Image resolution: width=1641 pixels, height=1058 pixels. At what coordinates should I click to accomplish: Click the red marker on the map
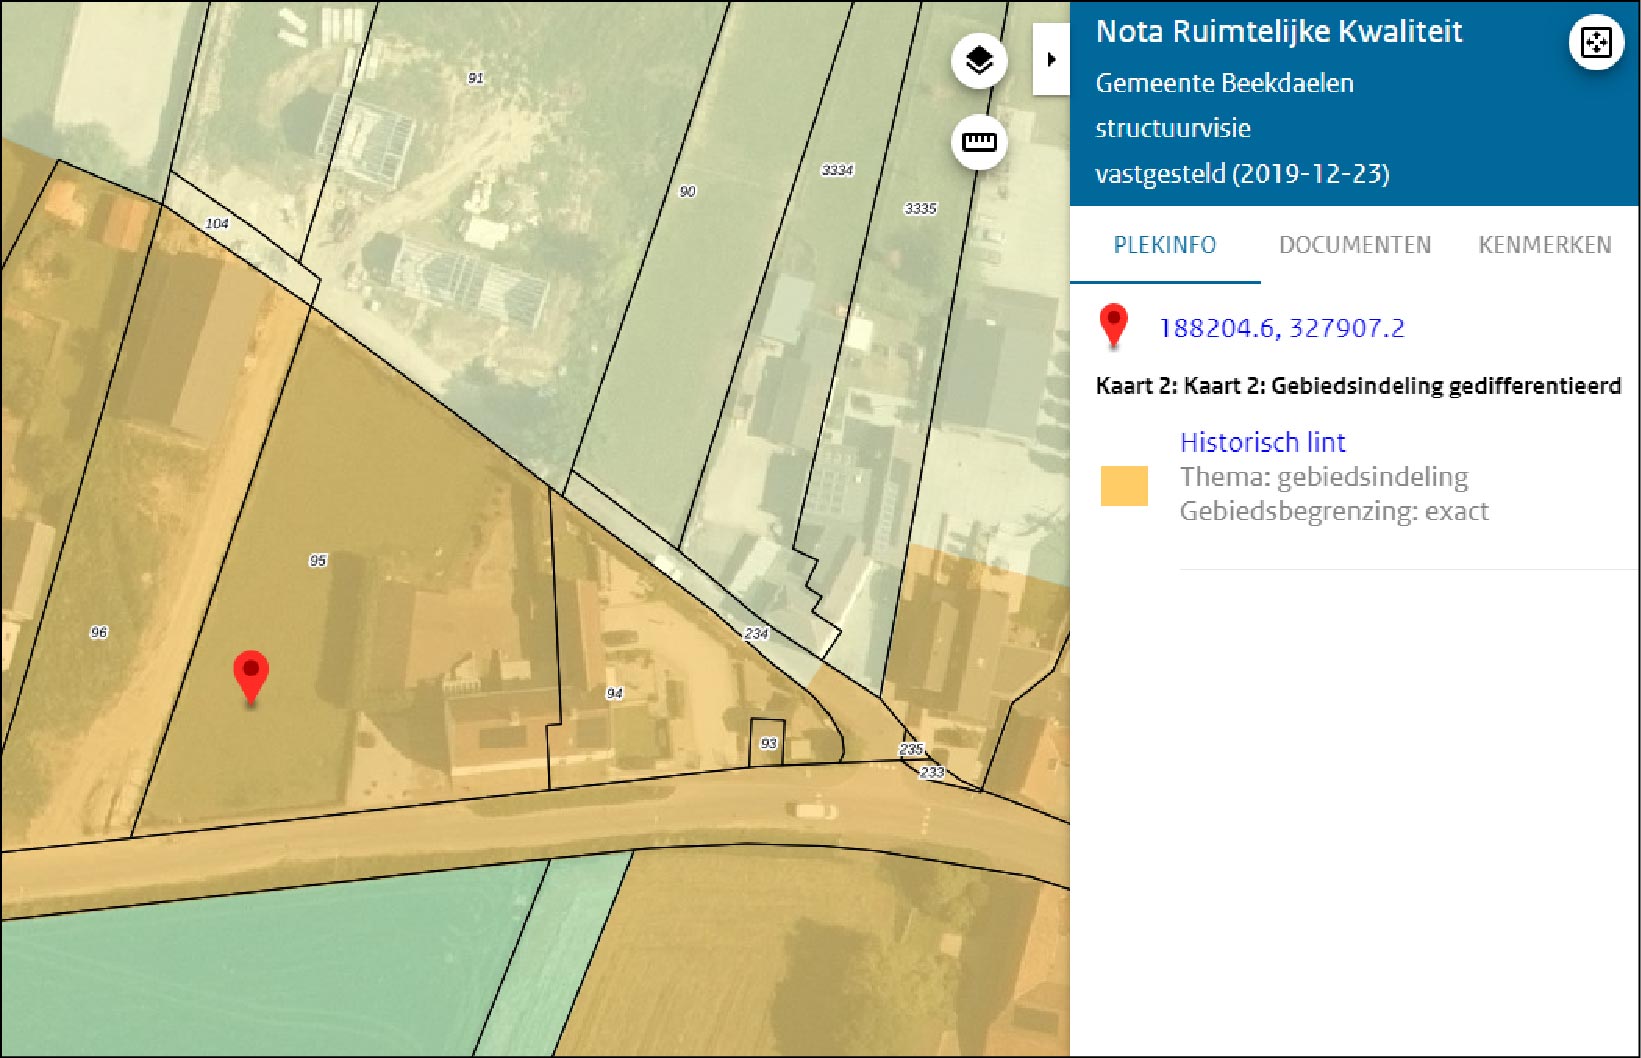250,676
